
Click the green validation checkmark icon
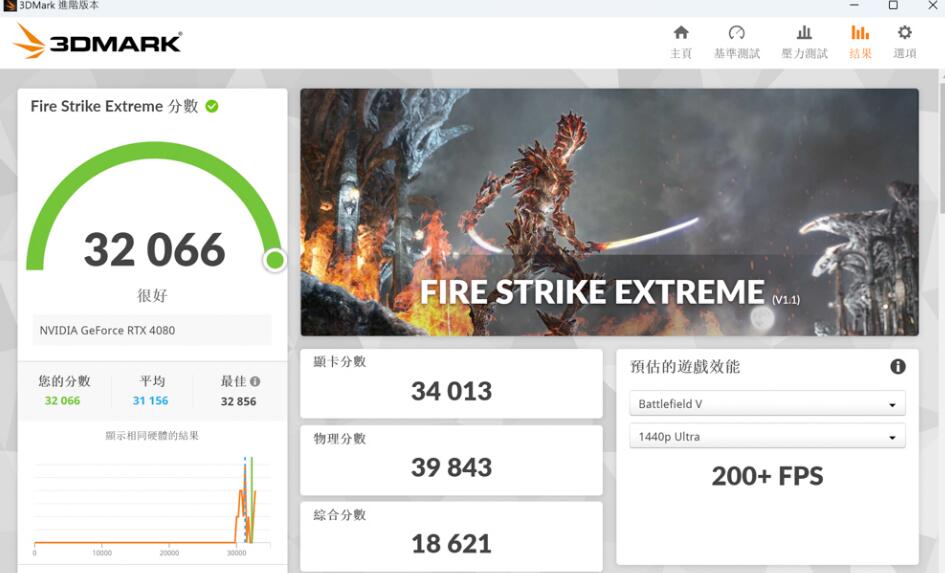(x=212, y=106)
